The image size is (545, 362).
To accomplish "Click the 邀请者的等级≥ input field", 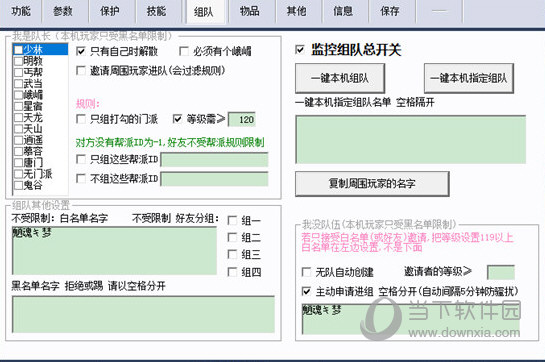I will (x=501, y=272).
